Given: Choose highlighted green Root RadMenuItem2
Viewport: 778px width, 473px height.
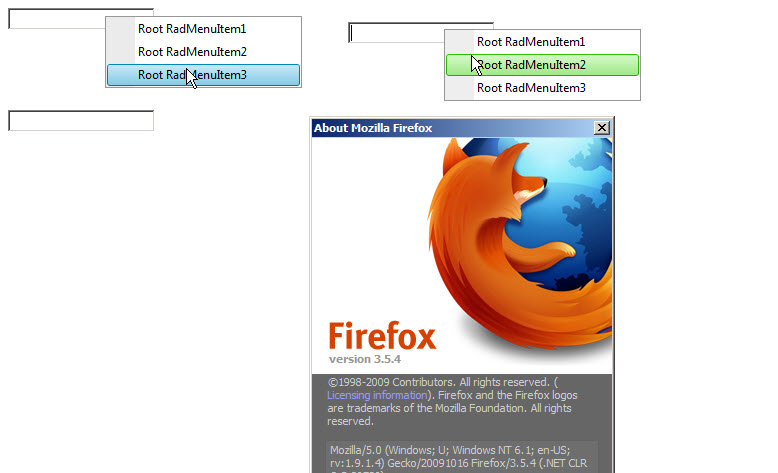Looking at the screenshot, I should (542, 65).
